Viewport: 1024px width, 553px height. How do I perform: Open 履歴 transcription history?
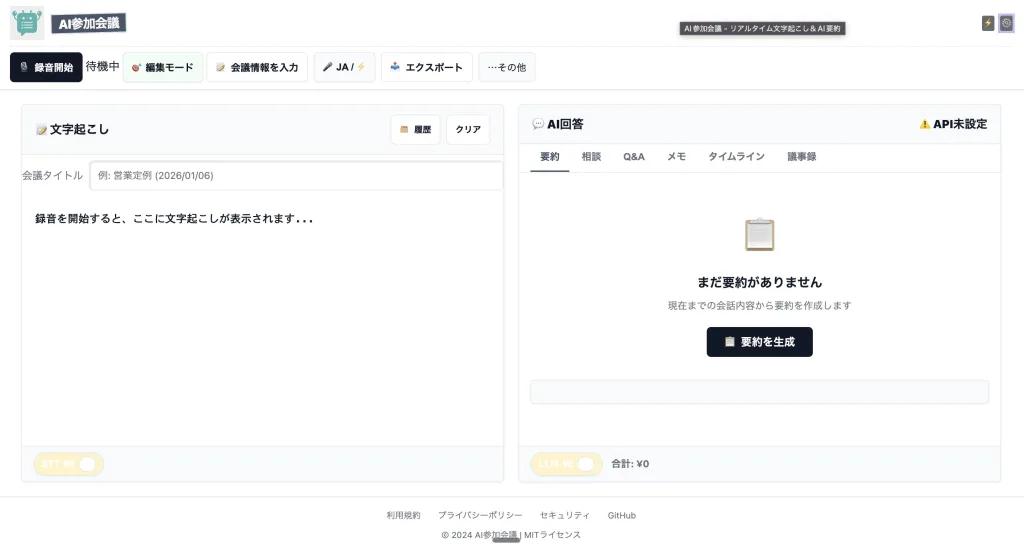click(x=415, y=130)
